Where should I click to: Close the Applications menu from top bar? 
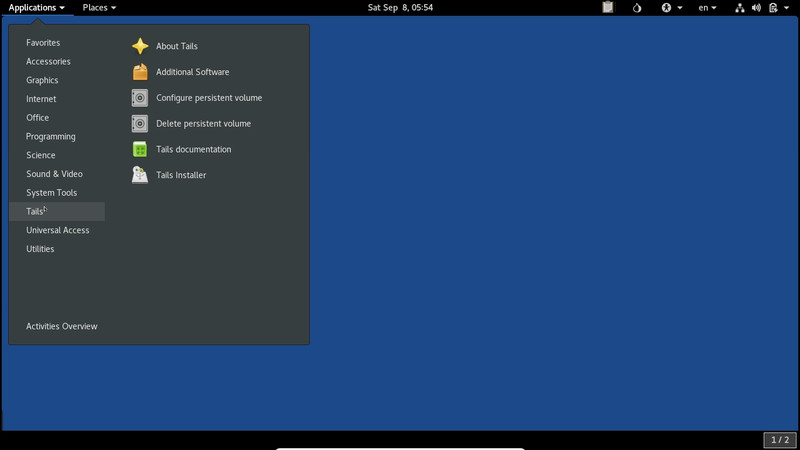(x=36, y=8)
